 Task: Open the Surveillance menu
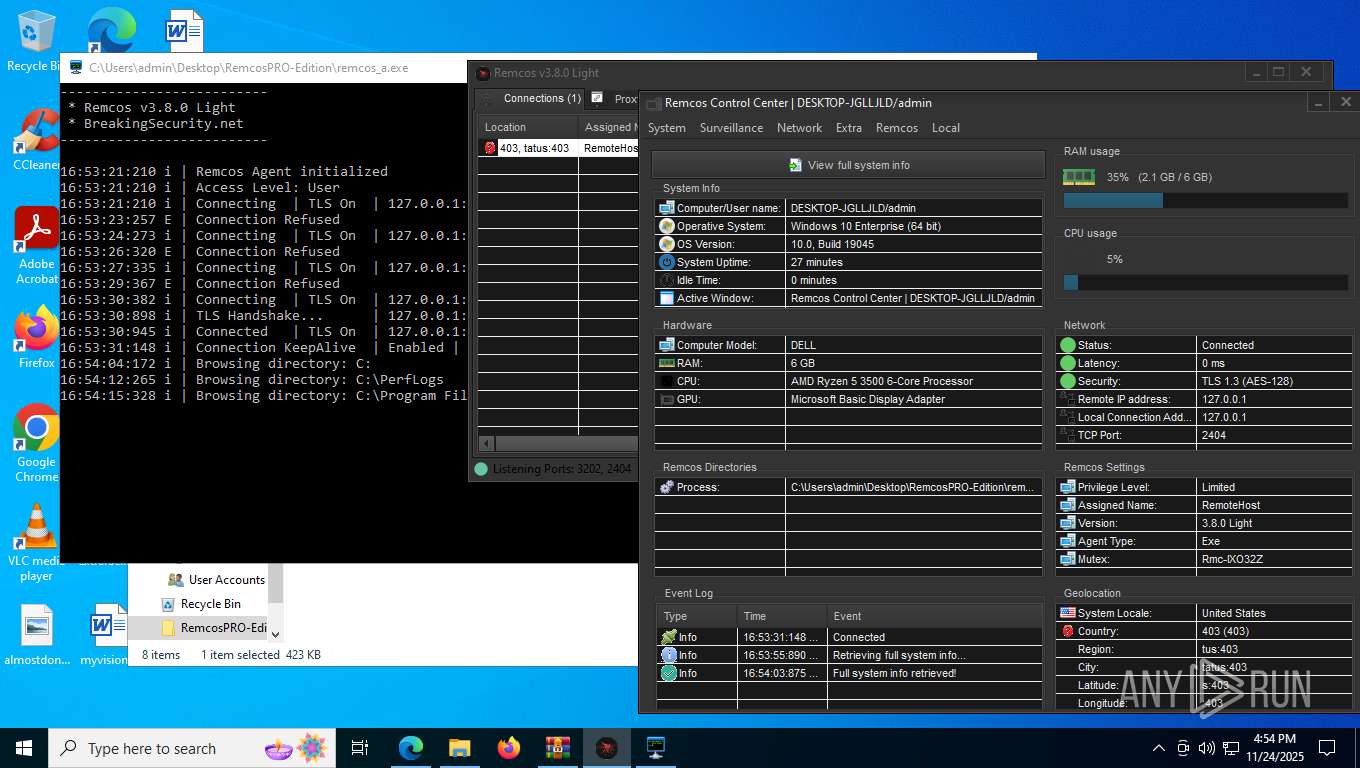click(731, 128)
